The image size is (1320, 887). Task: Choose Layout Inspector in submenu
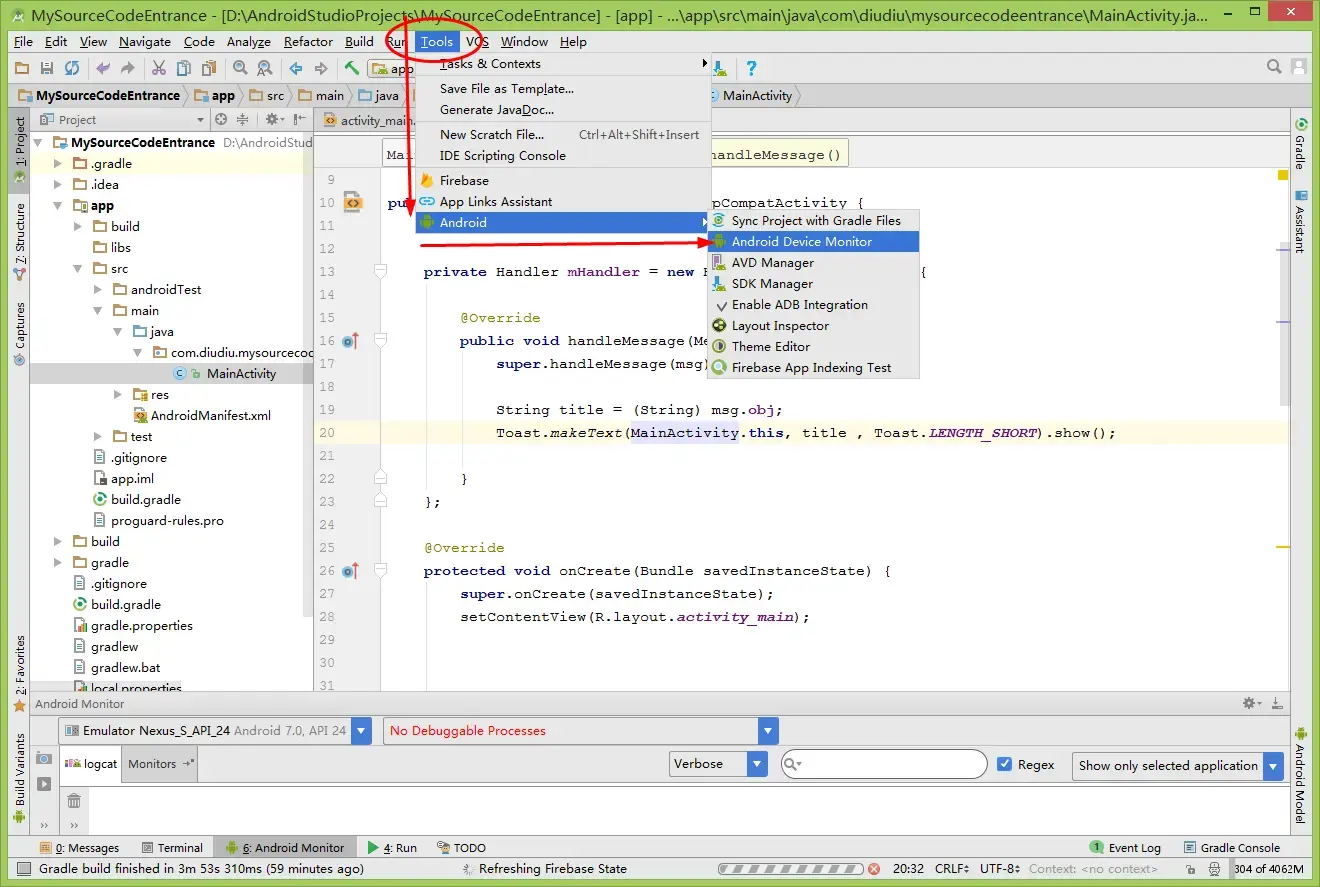click(813, 326)
